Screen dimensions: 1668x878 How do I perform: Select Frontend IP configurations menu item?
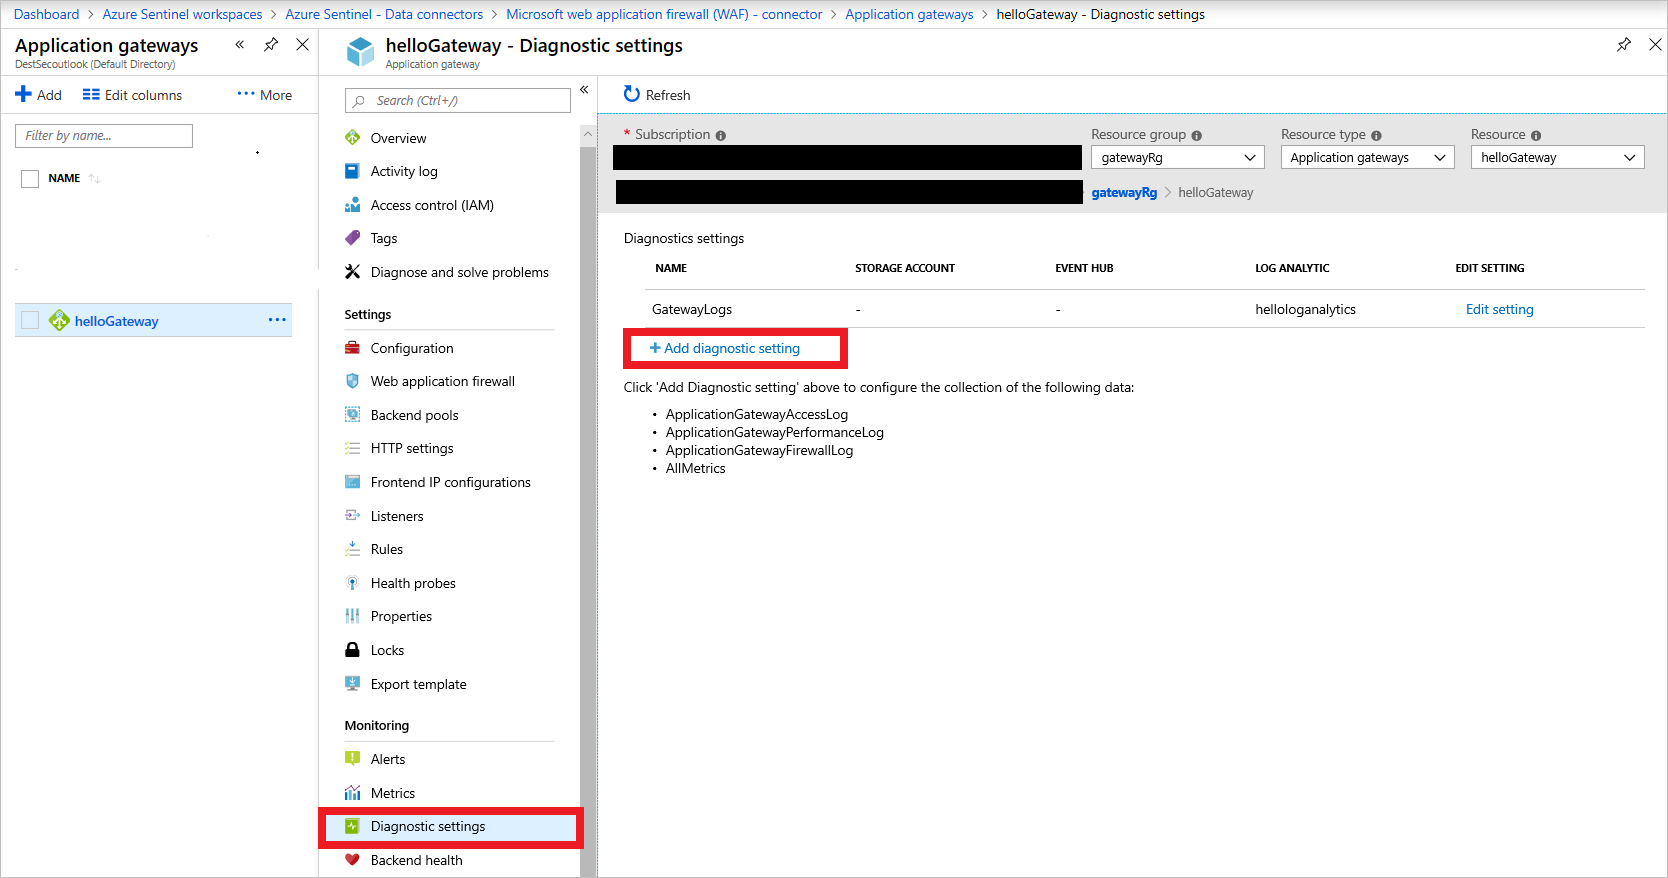(451, 482)
